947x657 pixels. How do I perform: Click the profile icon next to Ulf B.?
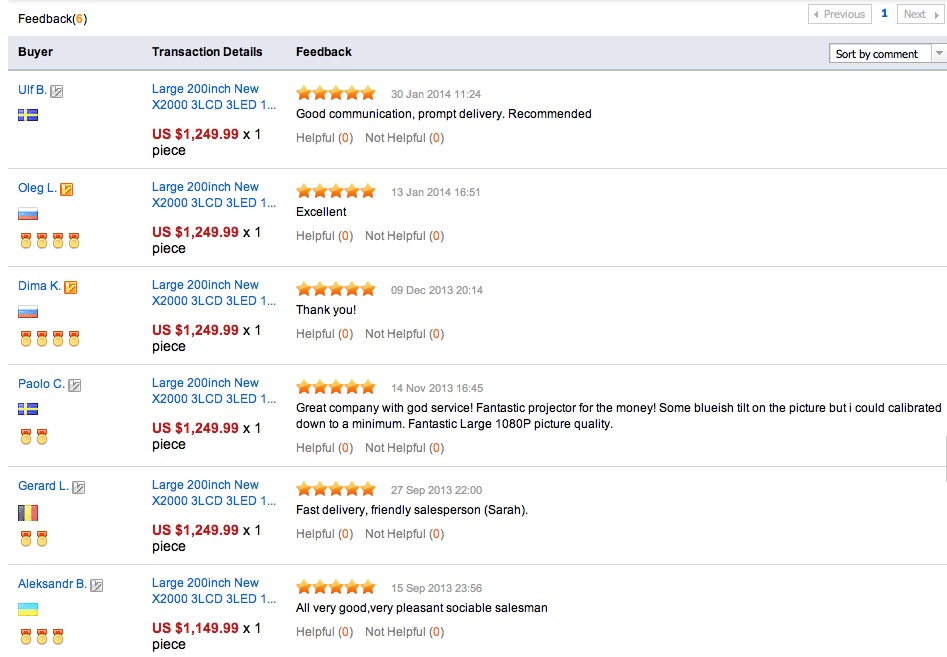57,91
